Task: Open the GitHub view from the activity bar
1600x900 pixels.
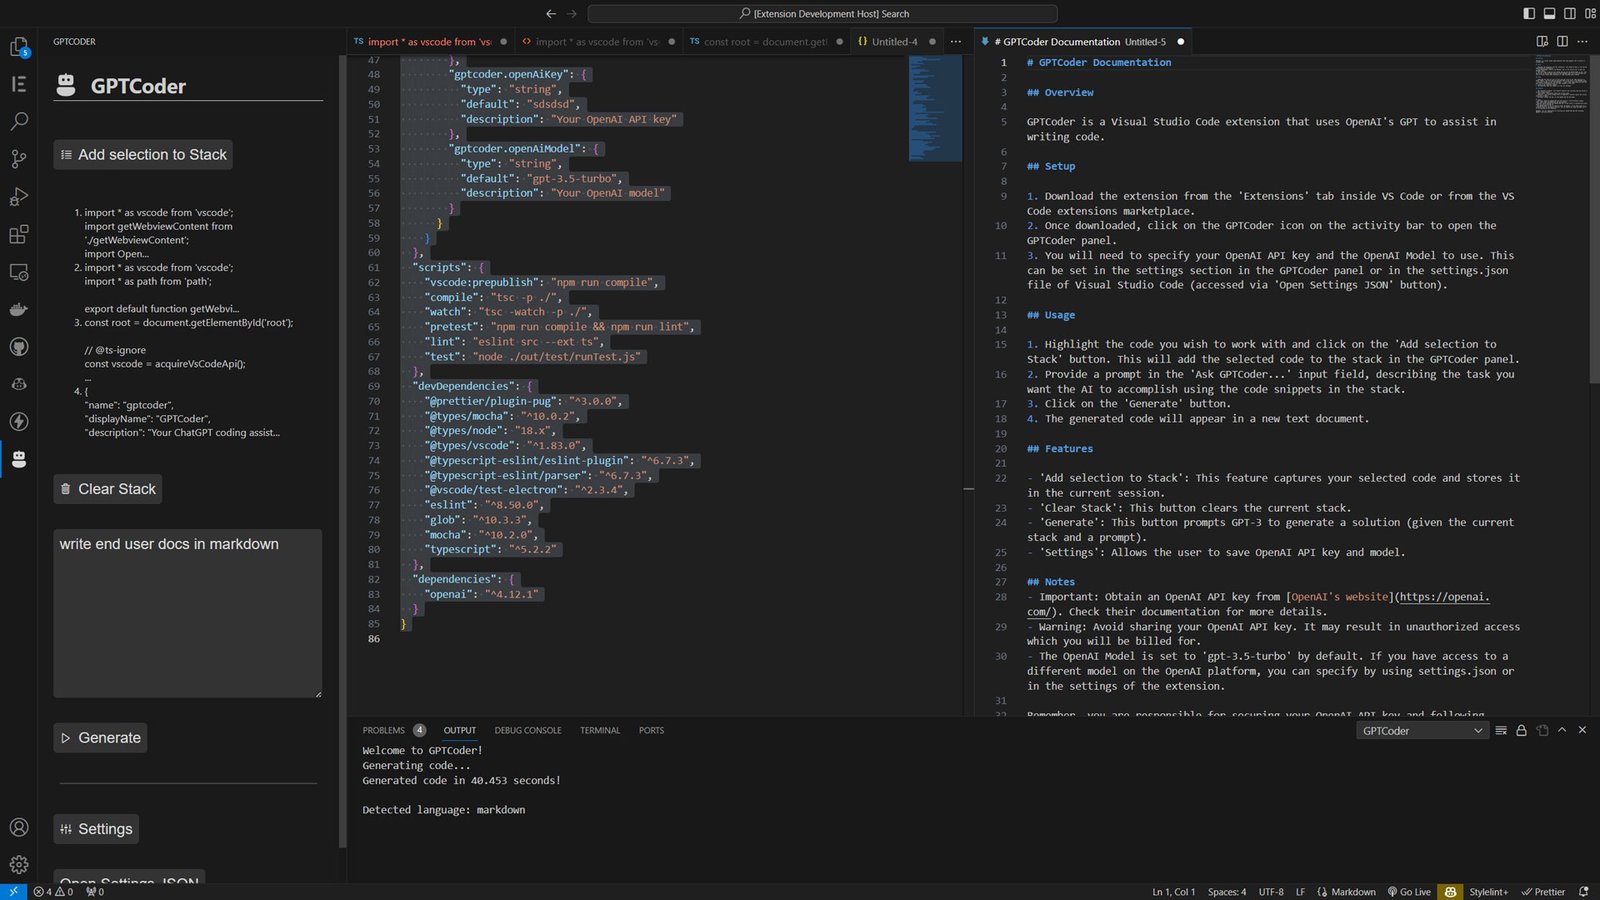Action: (x=19, y=346)
